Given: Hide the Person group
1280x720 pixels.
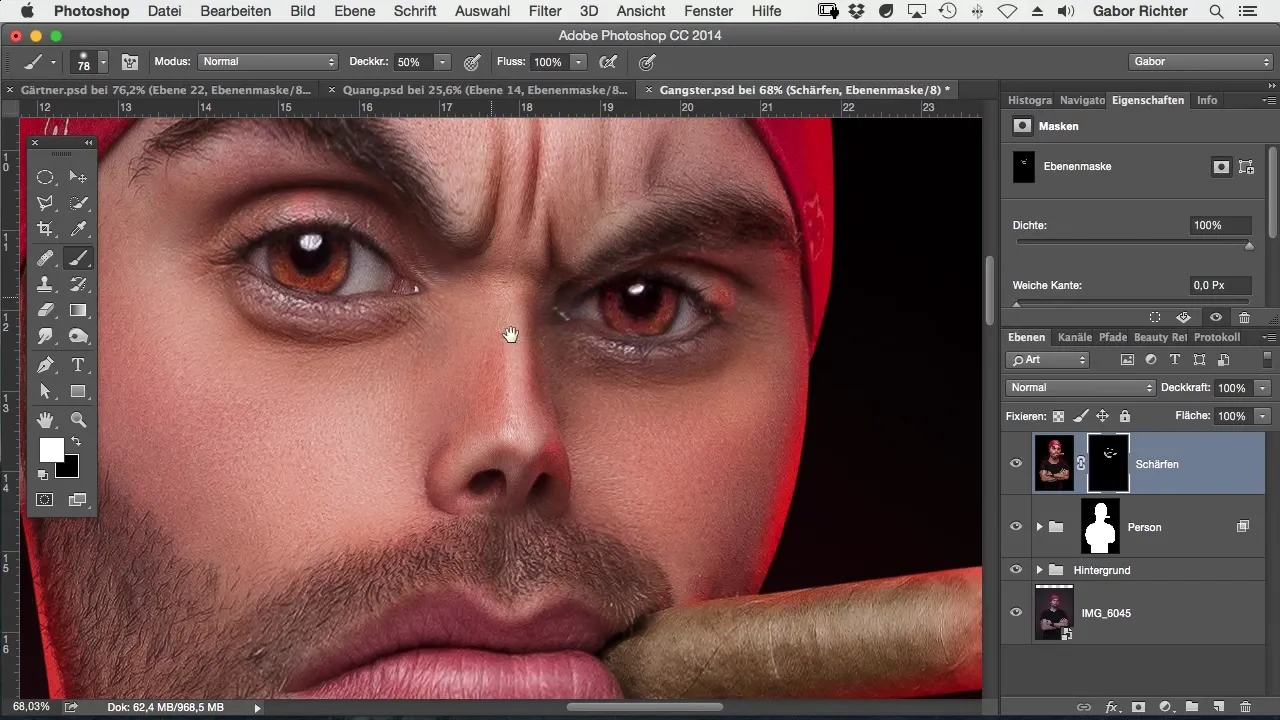Looking at the screenshot, I should pos(1016,527).
